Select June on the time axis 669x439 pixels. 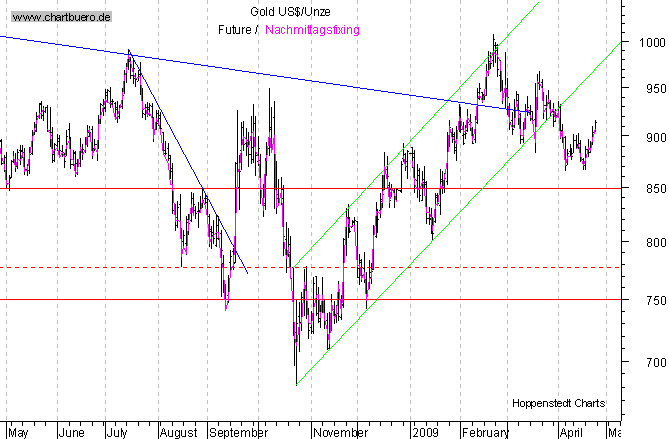[71, 433]
